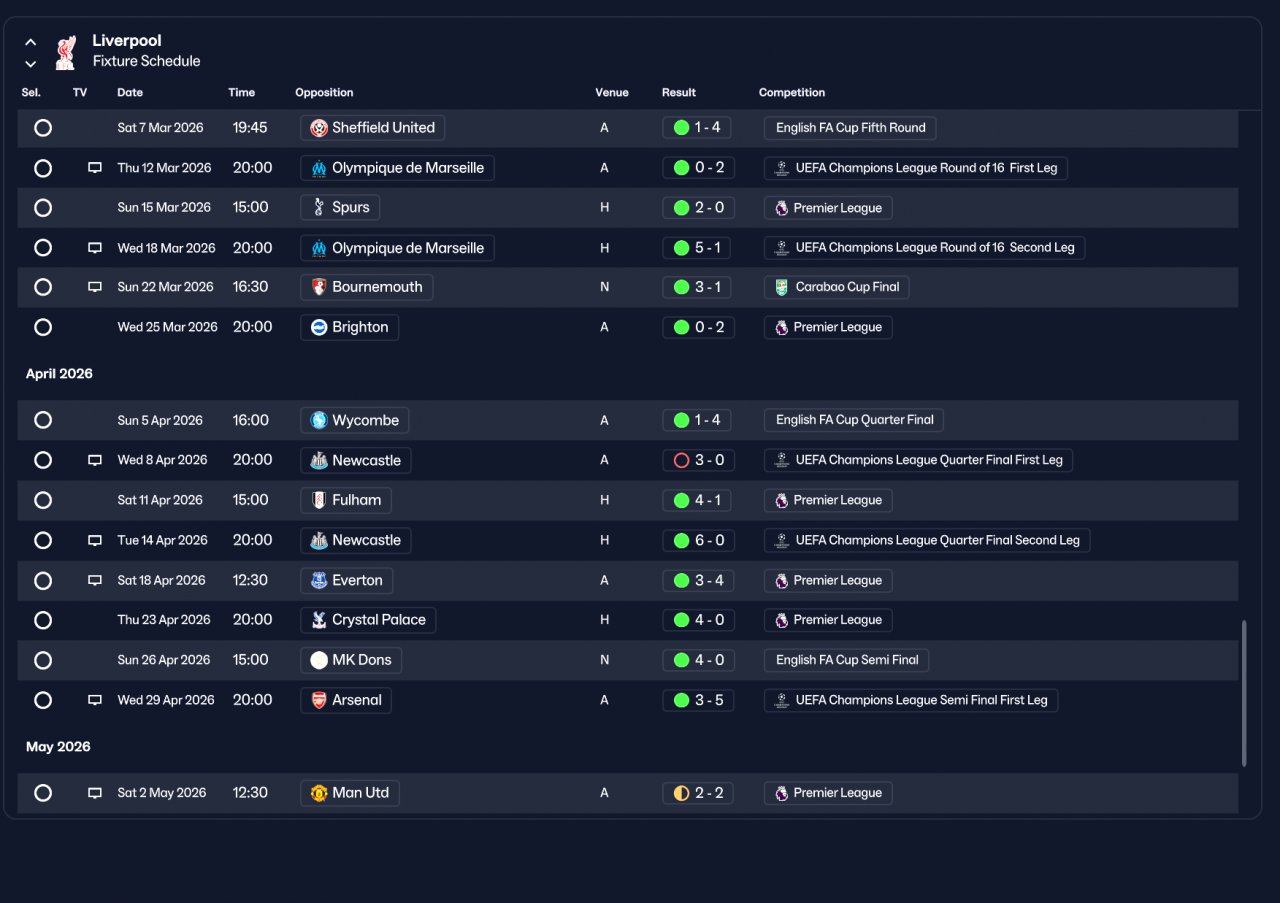
Task: Click the Arsenal club badge icon
Action: pyautogui.click(x=319, y=700)
